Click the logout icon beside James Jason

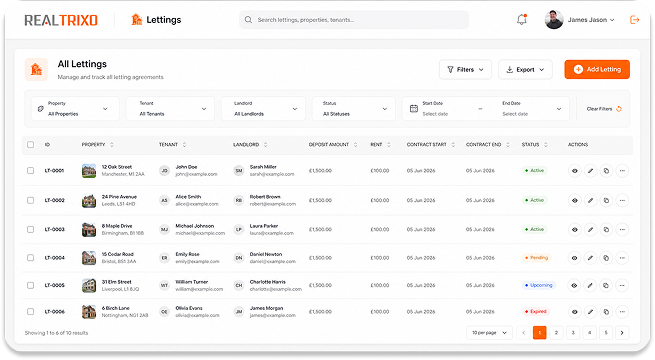634,20
